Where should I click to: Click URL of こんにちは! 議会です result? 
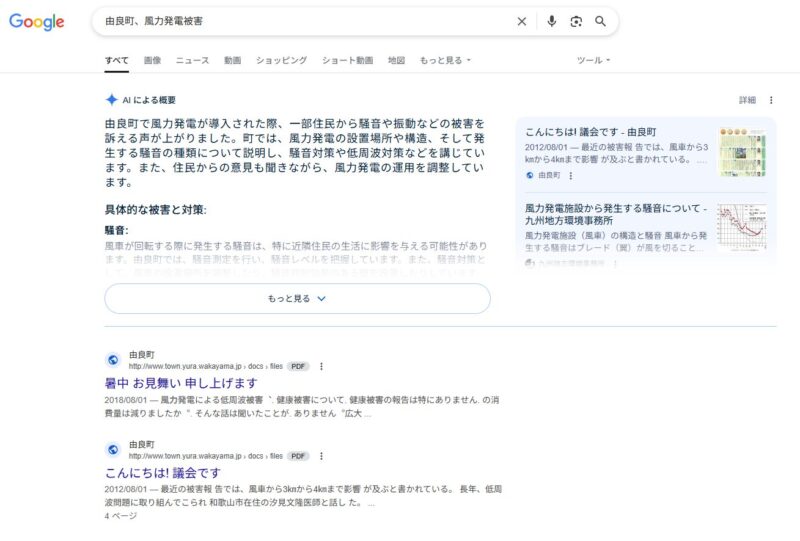click(x=206, y=456)
